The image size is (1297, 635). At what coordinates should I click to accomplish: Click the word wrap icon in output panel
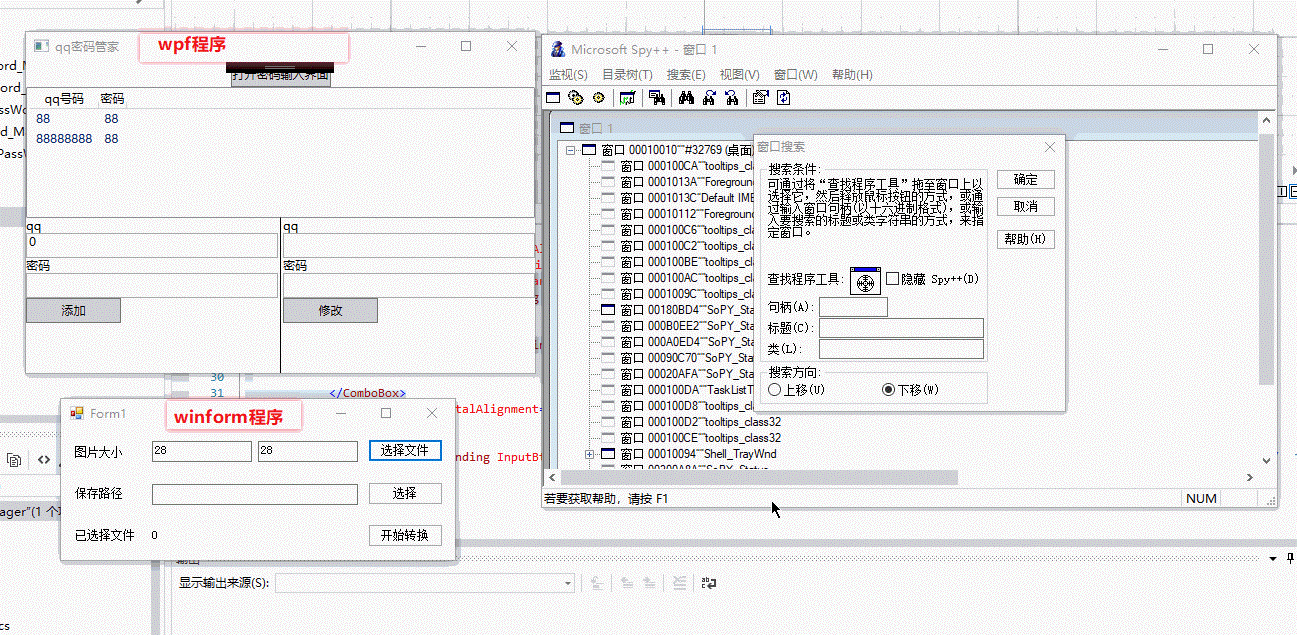click(x=708, y=582)
